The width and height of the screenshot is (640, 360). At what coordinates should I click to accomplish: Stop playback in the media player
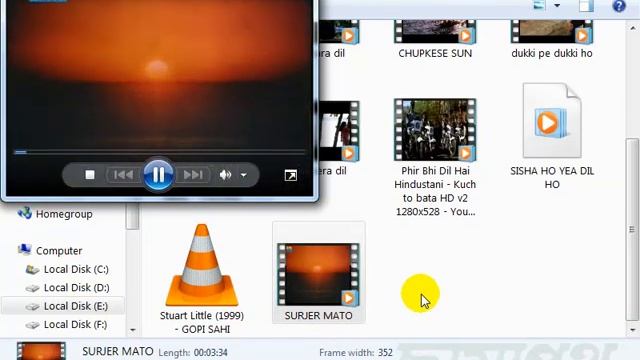coord(90,175)
